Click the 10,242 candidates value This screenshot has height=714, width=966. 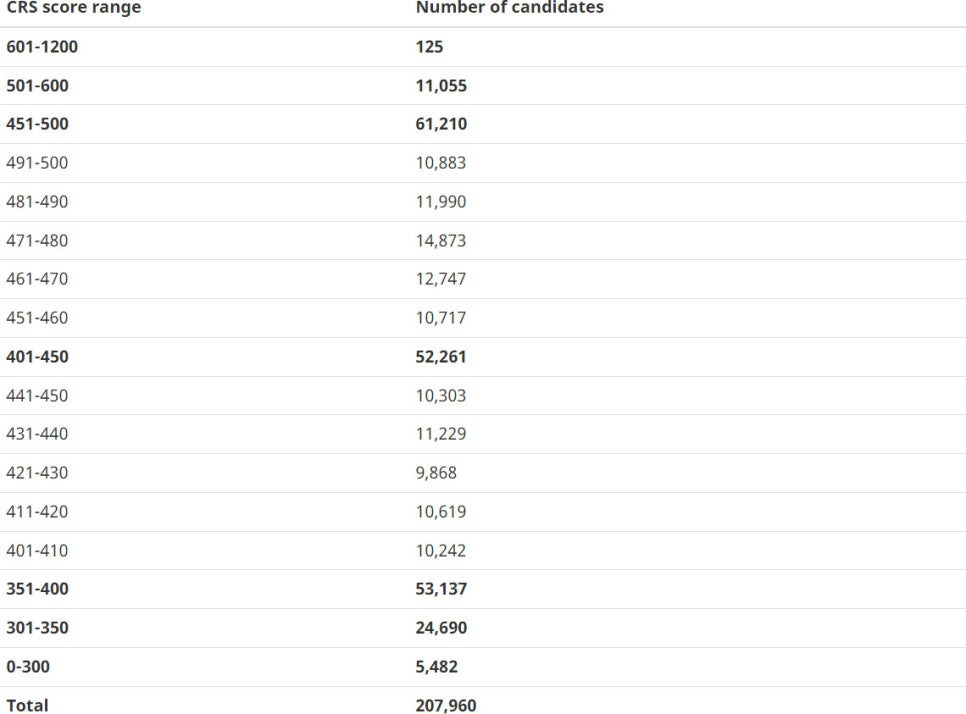click(x=440, y=551)
